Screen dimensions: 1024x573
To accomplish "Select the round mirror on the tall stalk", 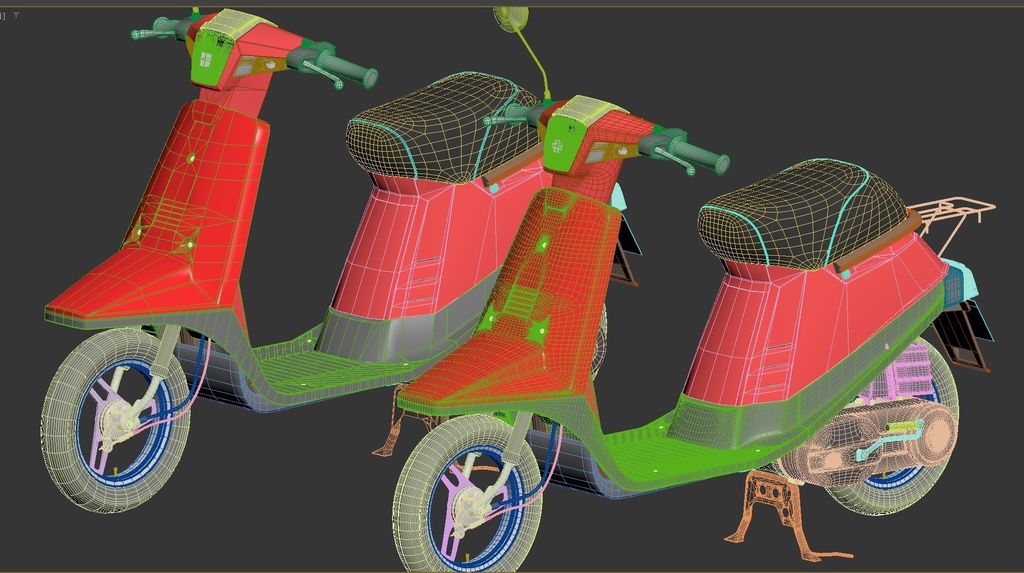I will [x=510, y=18].
